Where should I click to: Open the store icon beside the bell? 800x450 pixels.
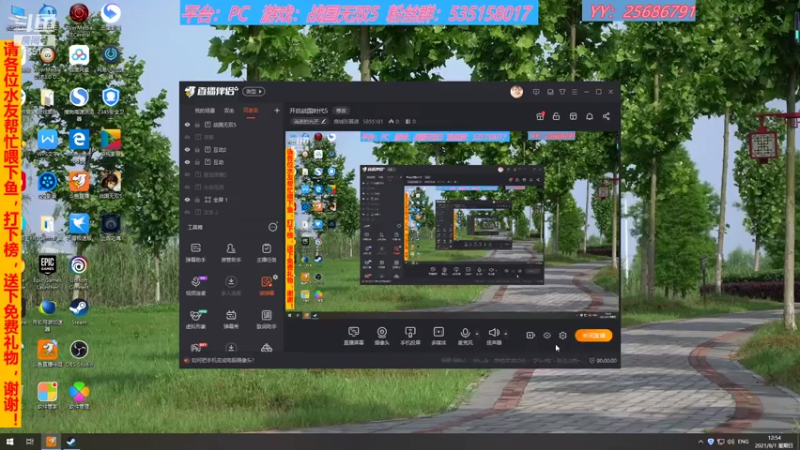573,116
